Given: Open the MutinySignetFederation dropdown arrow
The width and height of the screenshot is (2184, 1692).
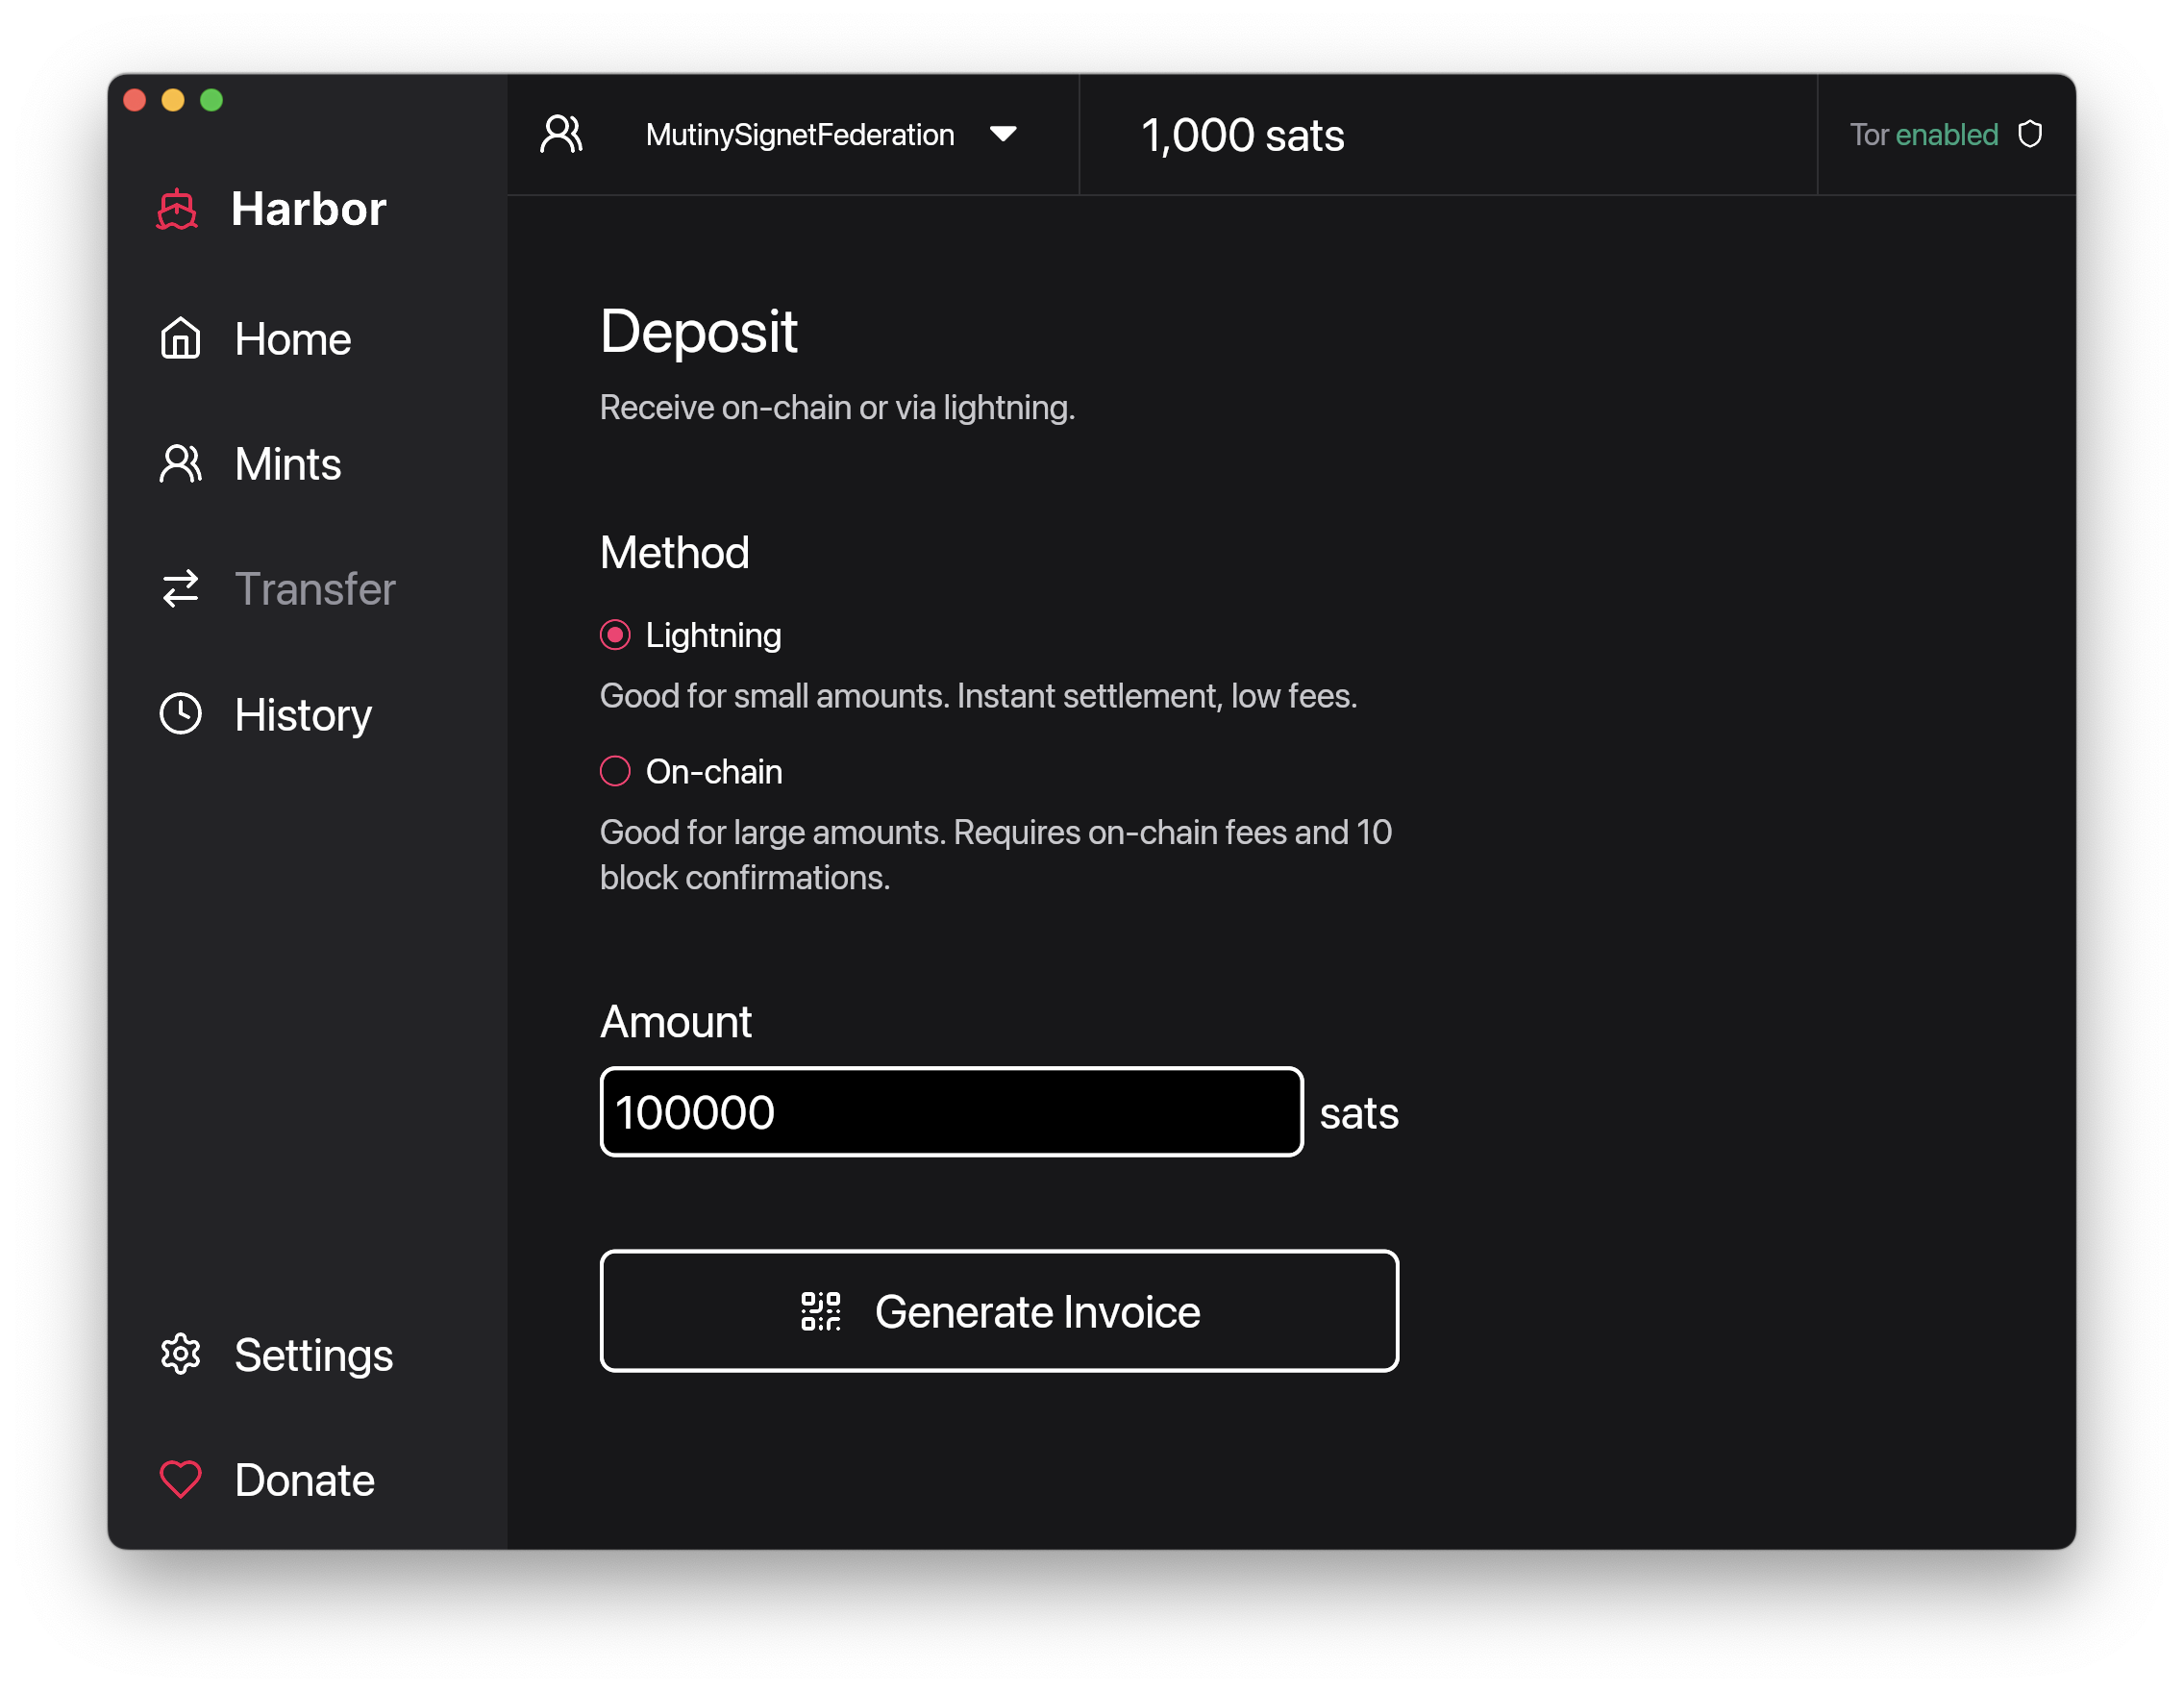Looking at the screenshot, I should pyautogui.click(x=1003, y=134).
